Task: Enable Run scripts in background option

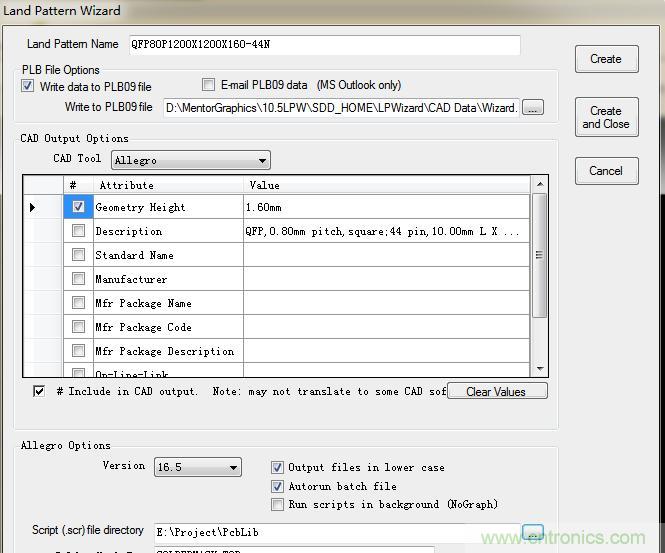Action: coord(278,504)
